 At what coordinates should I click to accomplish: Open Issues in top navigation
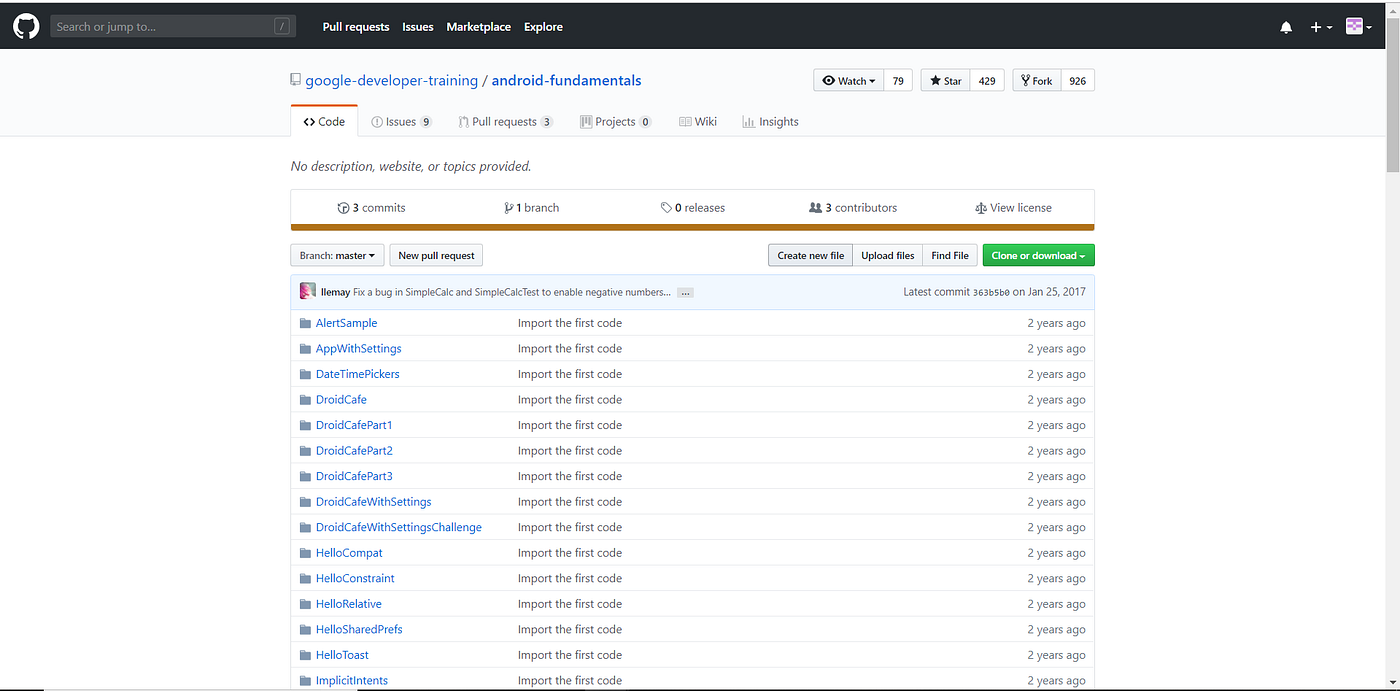(418, 27)
